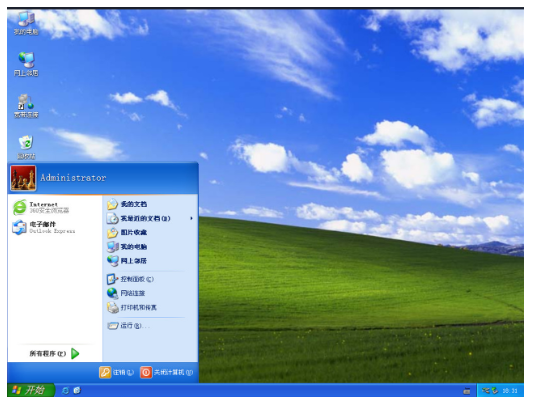The image size is (535, 406).
Task: Select 我的电脑 in Start menu list
Action: point(150,247)
